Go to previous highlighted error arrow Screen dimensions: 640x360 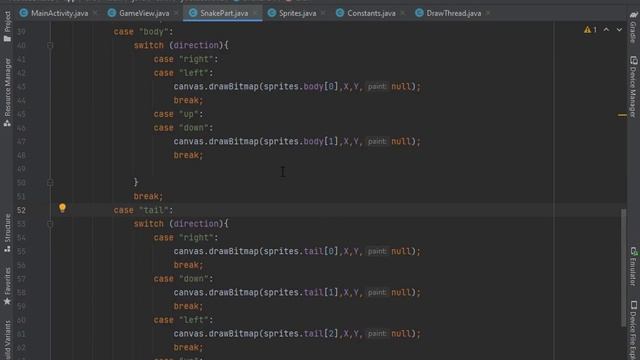coord(606,30)
